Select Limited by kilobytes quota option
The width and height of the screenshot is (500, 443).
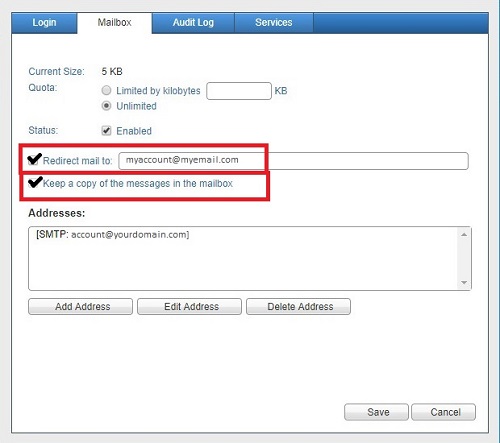[106, 90]
